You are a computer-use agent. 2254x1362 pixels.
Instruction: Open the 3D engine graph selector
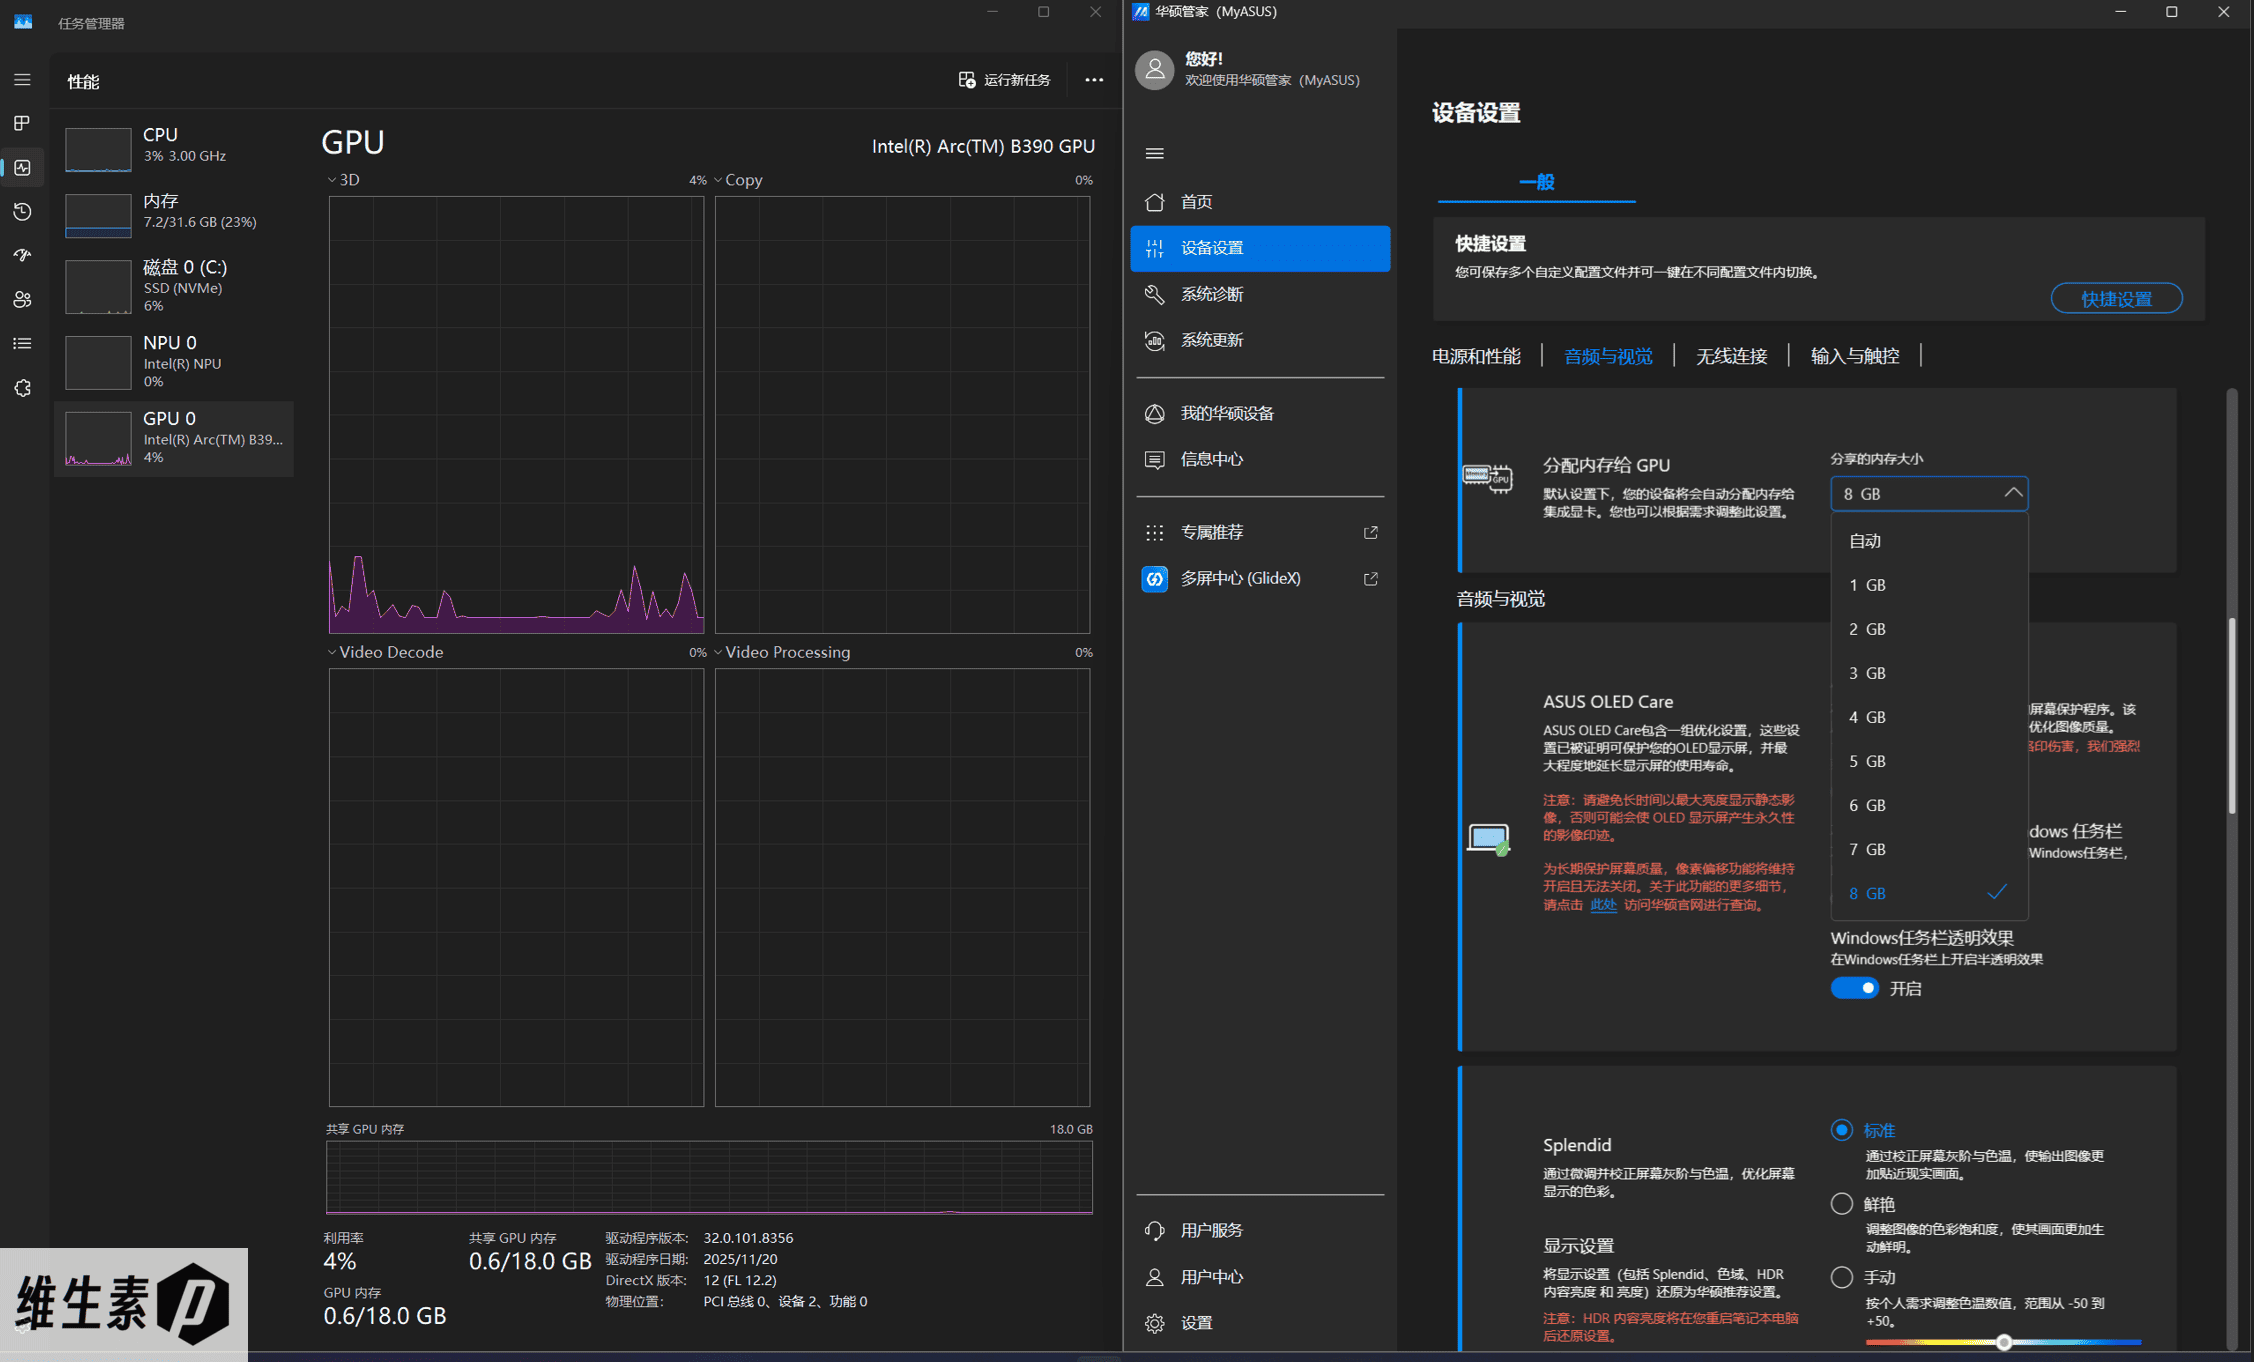coord(343,180)
